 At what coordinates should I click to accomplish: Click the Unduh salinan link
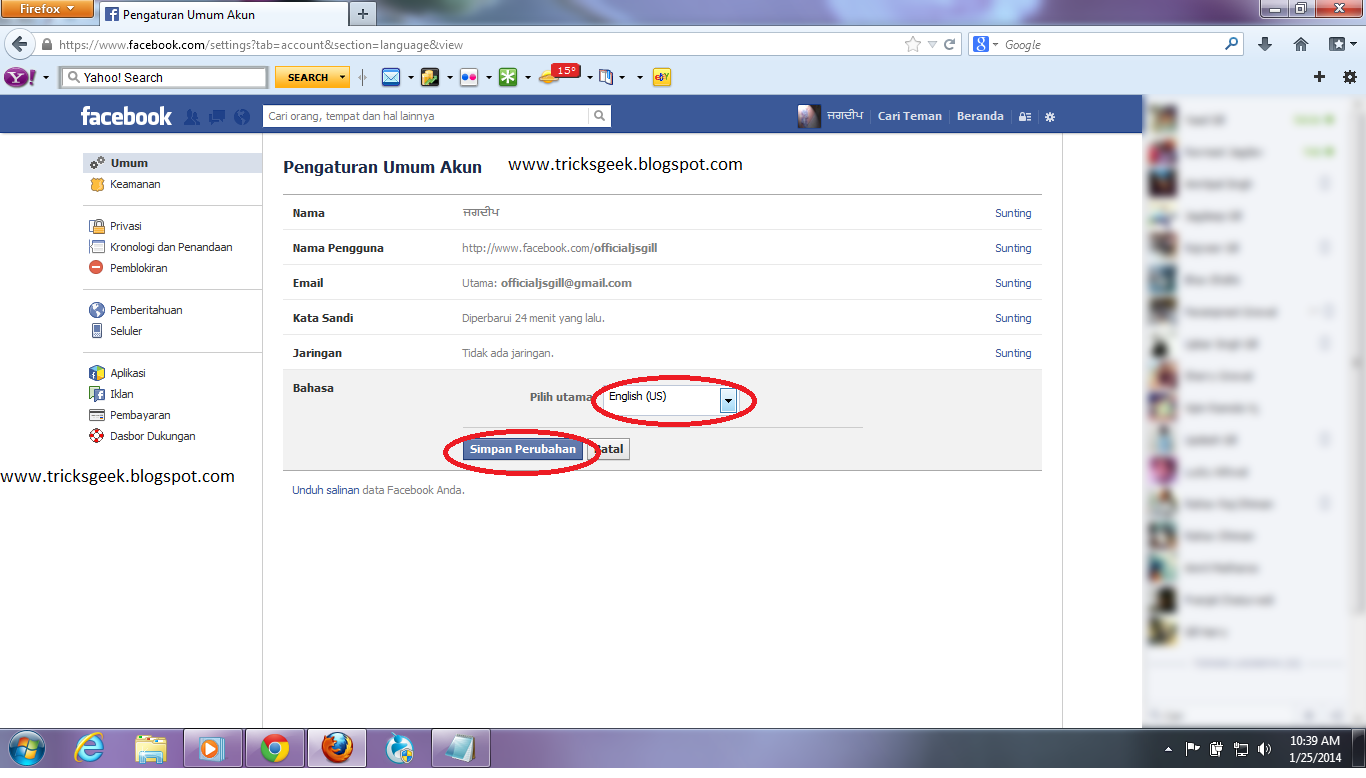point(325,490)
